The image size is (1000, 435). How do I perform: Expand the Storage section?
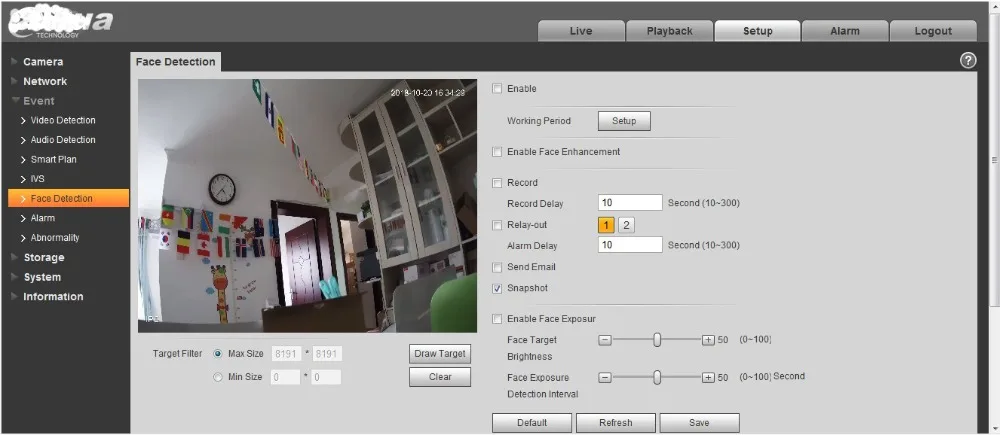point(43,258)
